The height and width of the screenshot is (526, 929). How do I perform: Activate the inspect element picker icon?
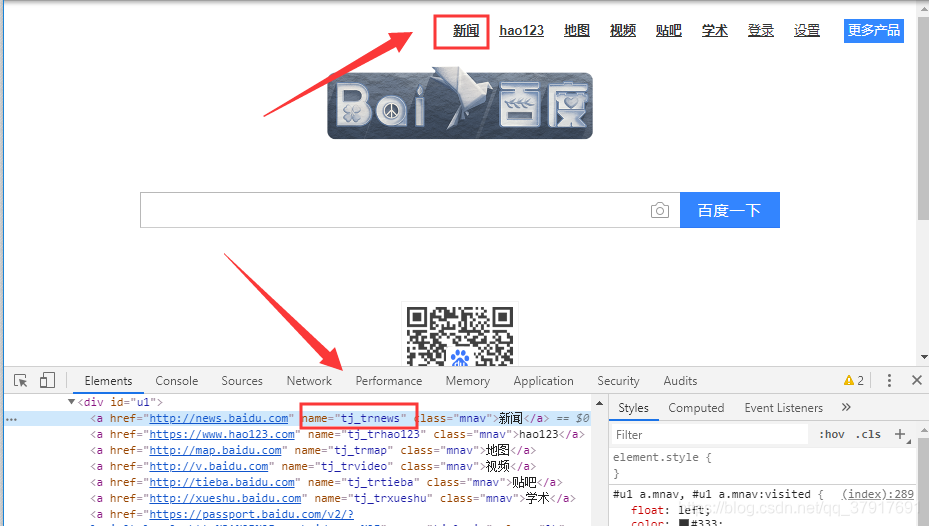[x=21, y=380]
